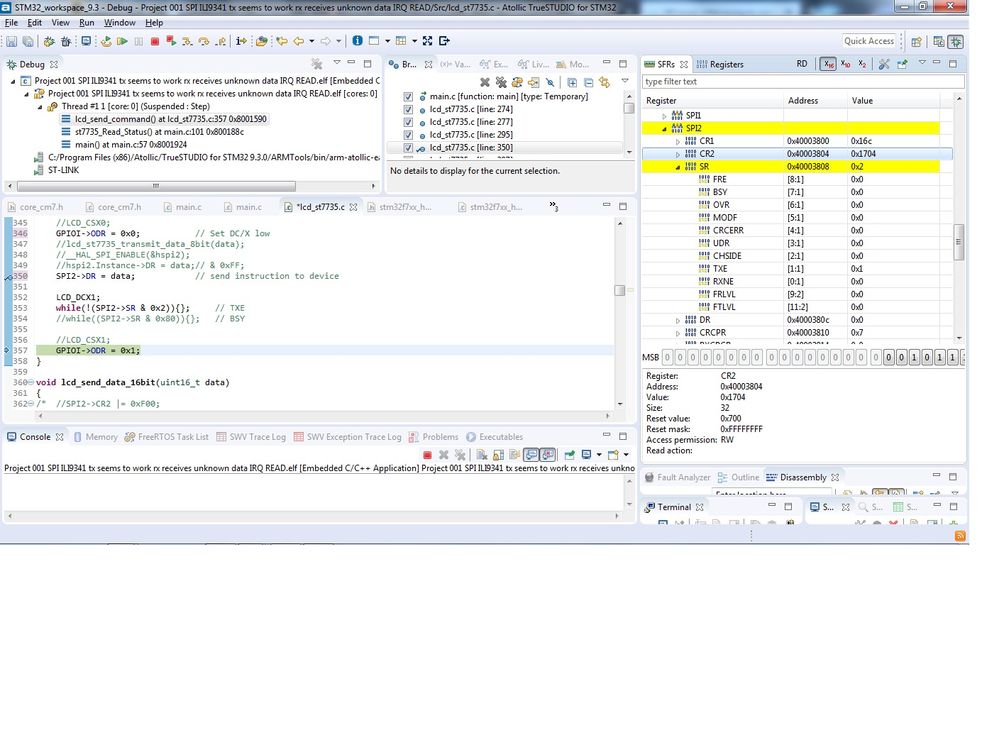Image resolution: width=999 pixels, height=752 pixels.
Task: Open the Run menu
Action: click(87, 22)
